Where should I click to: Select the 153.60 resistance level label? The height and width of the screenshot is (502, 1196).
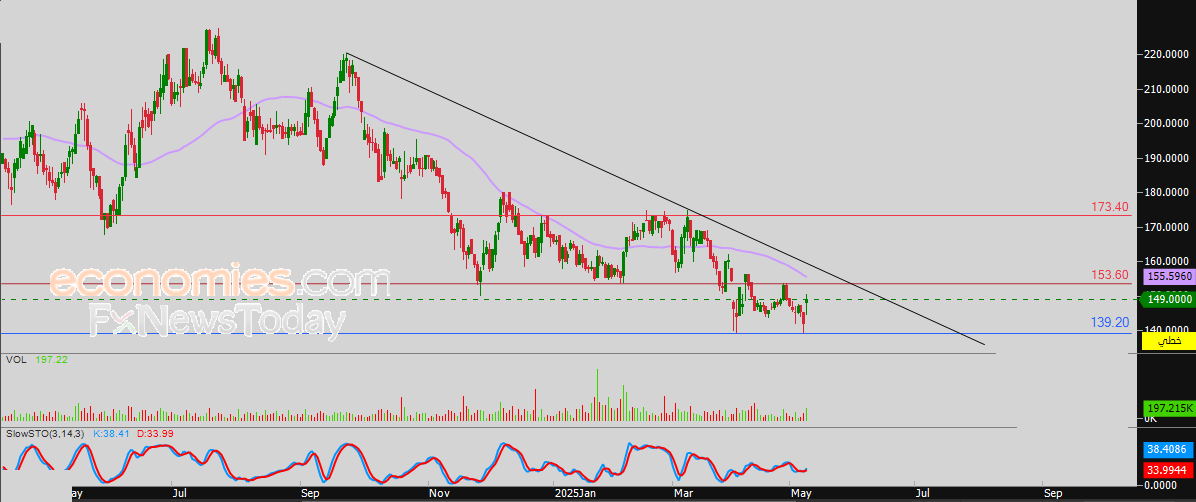pyautogui.click(x=1110, y=275)
